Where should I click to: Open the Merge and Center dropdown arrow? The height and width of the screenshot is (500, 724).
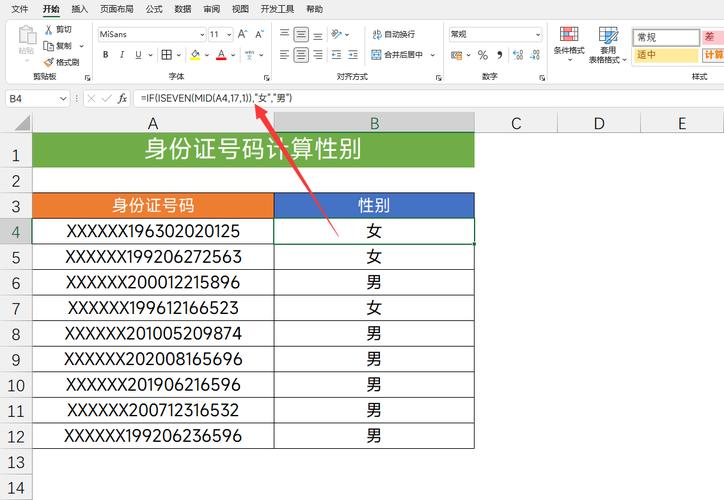(x=433, y=55)
